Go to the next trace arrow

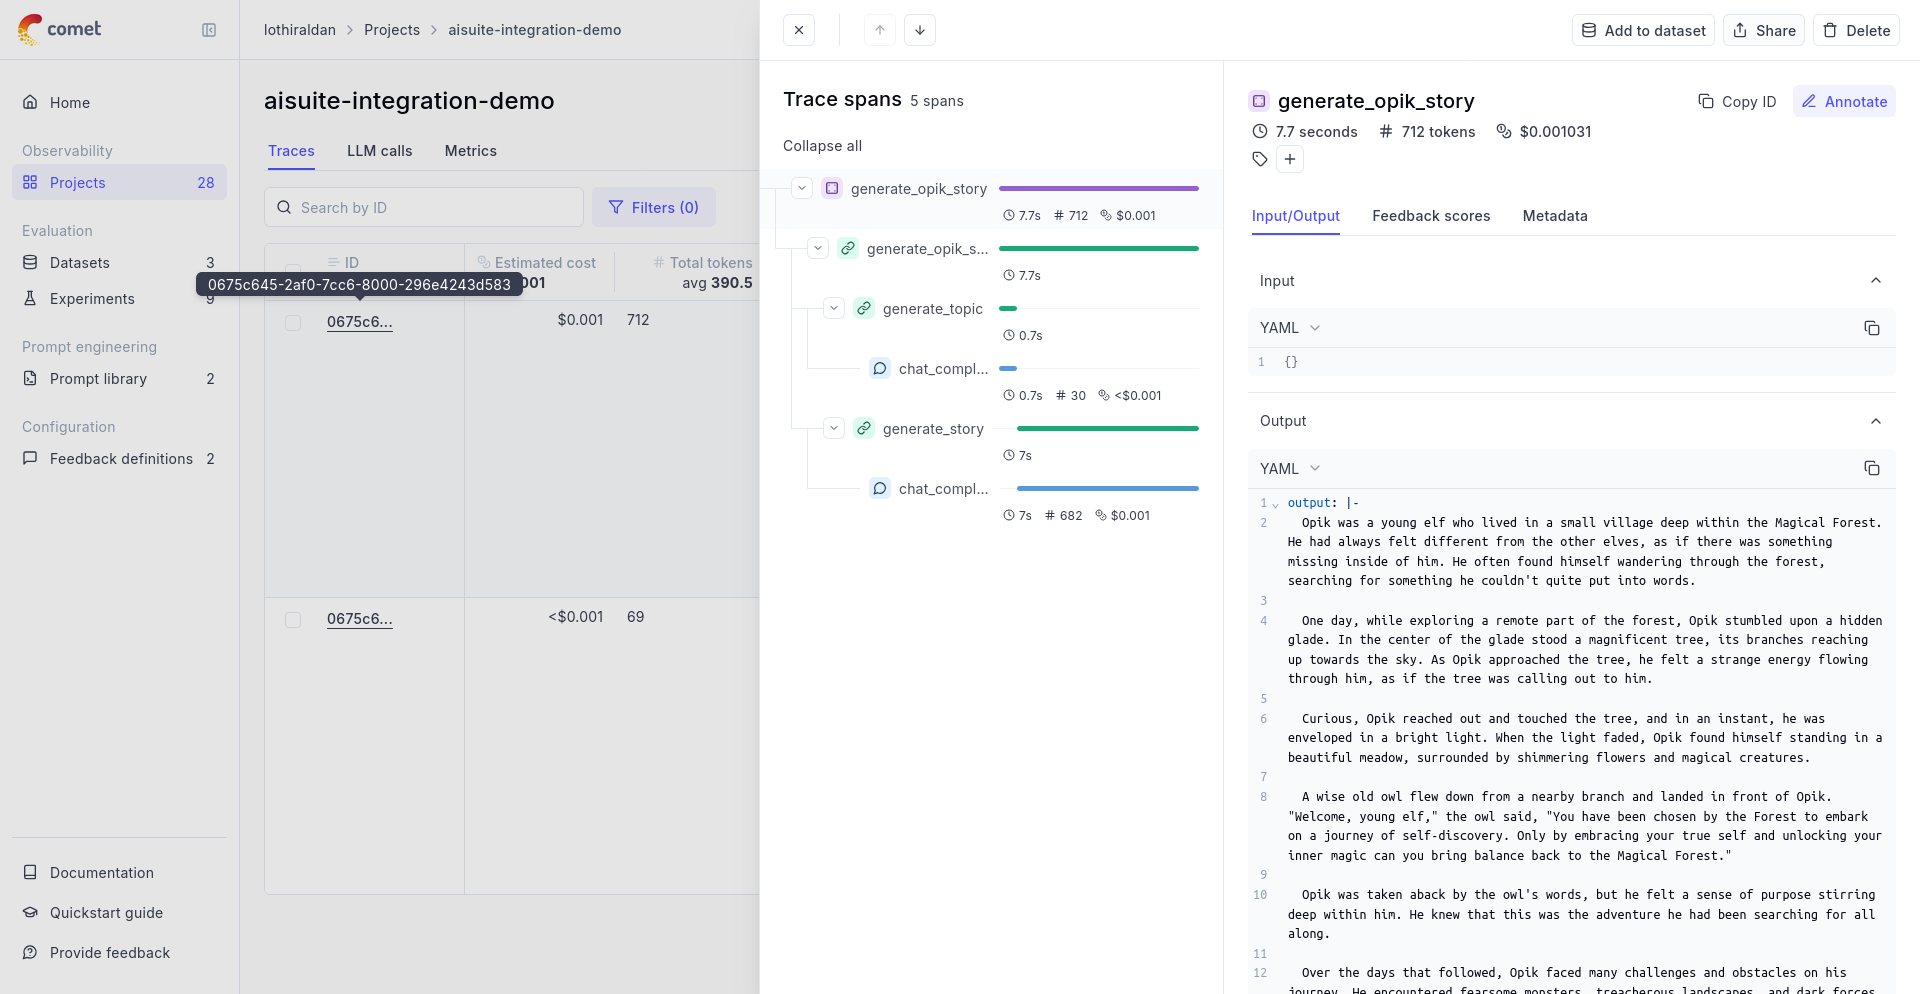coord(920,30)
